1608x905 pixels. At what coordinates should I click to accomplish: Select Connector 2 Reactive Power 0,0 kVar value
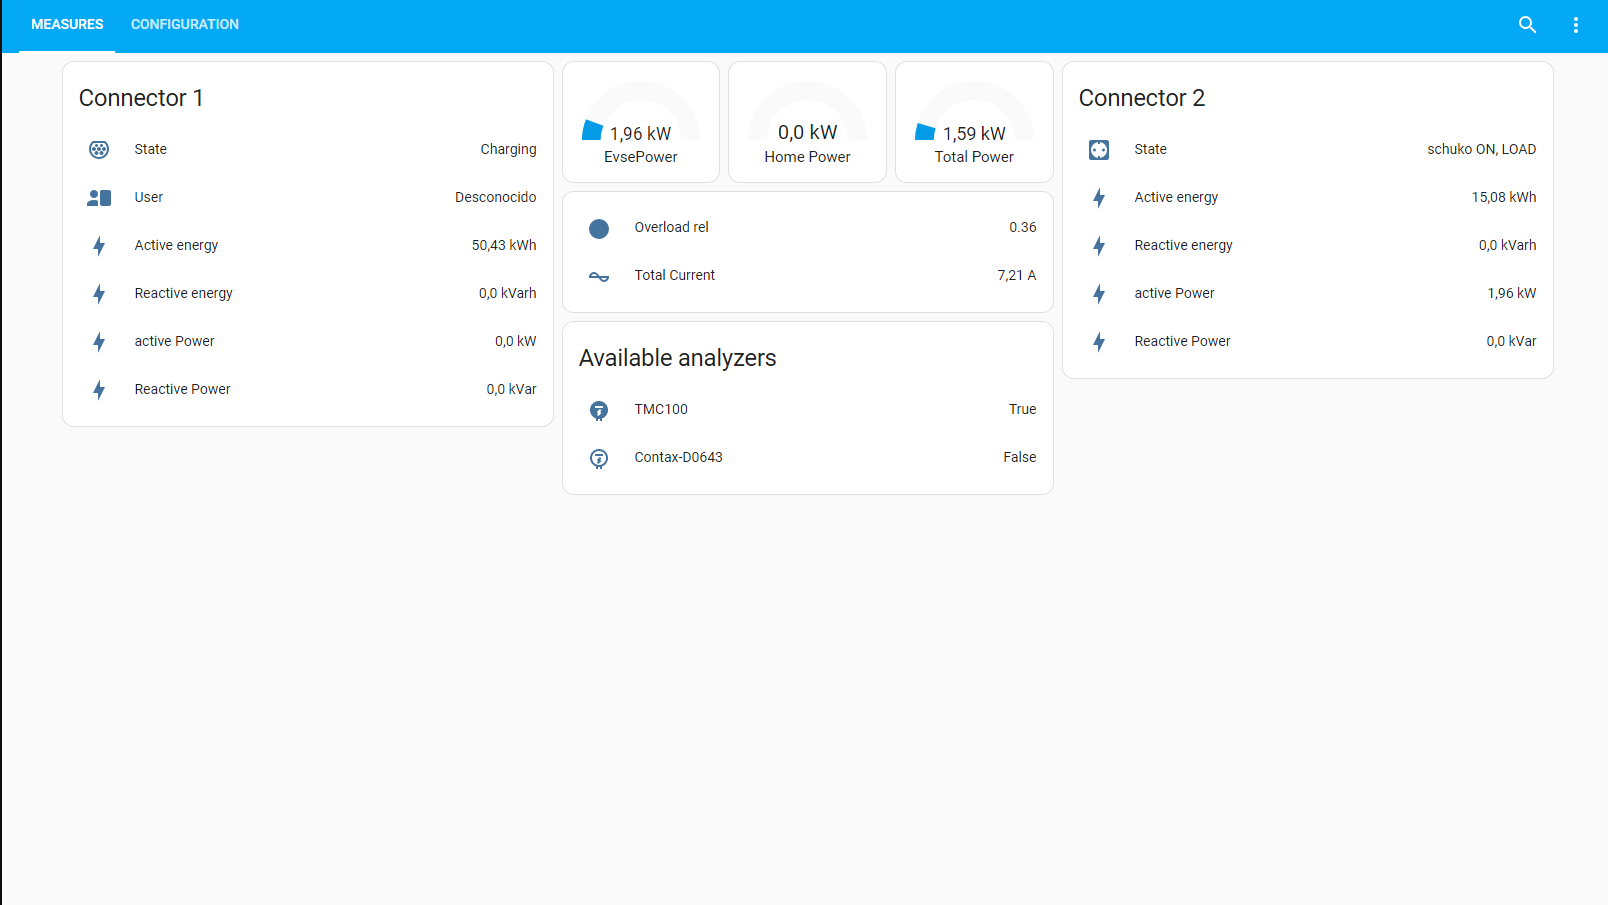[x=1511, y=341]
